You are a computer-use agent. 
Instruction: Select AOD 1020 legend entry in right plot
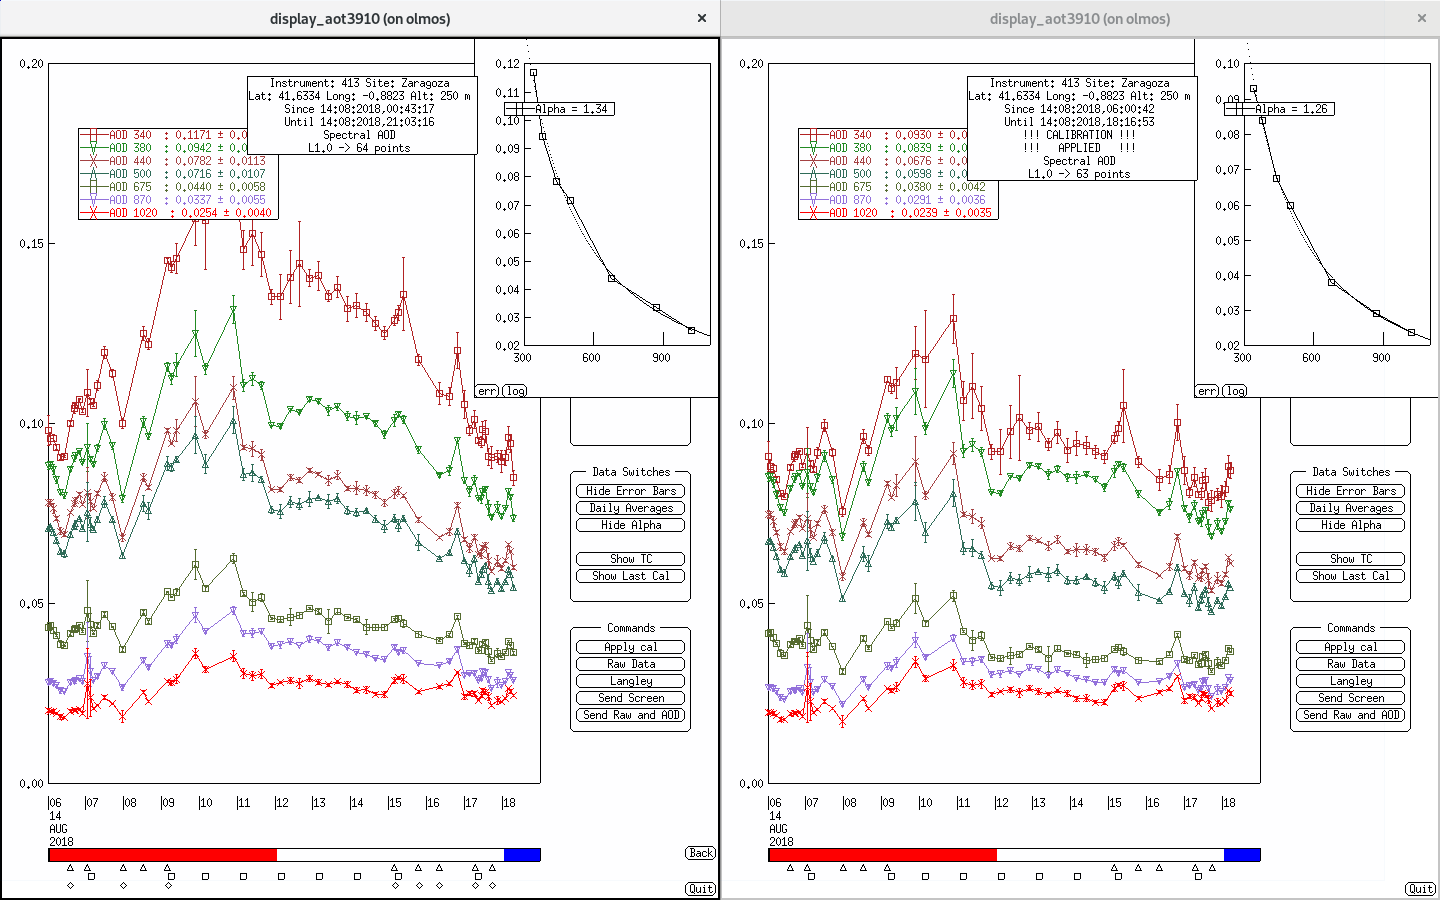[x=897, y=213]
